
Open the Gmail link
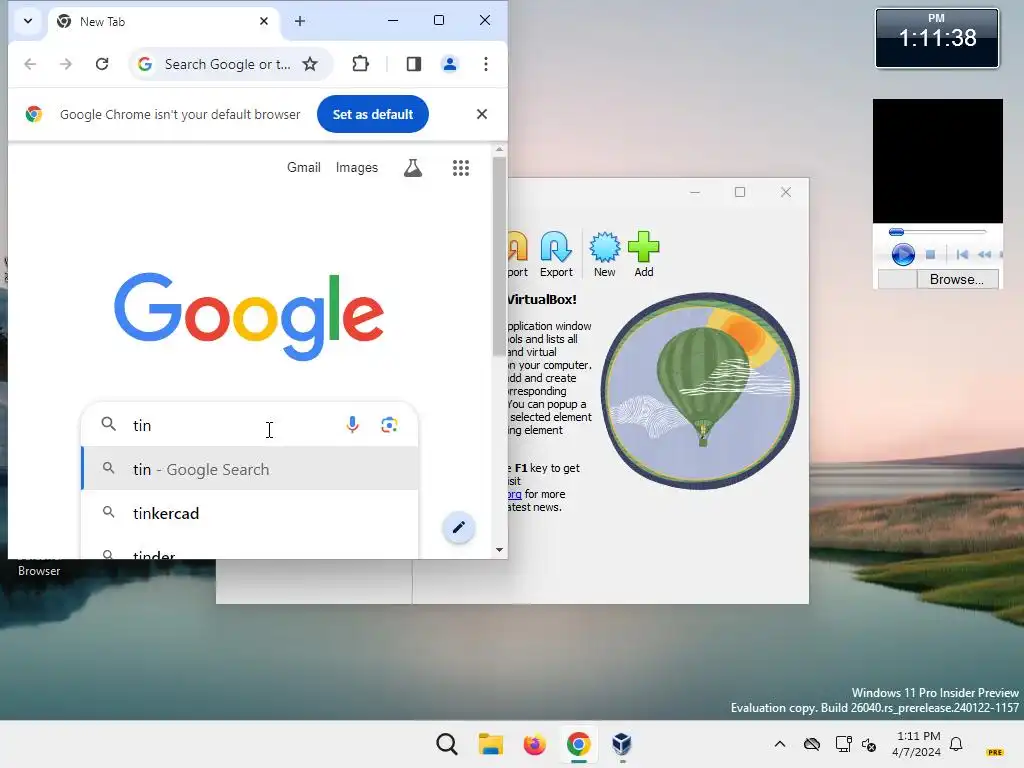(x=304, y=168)
